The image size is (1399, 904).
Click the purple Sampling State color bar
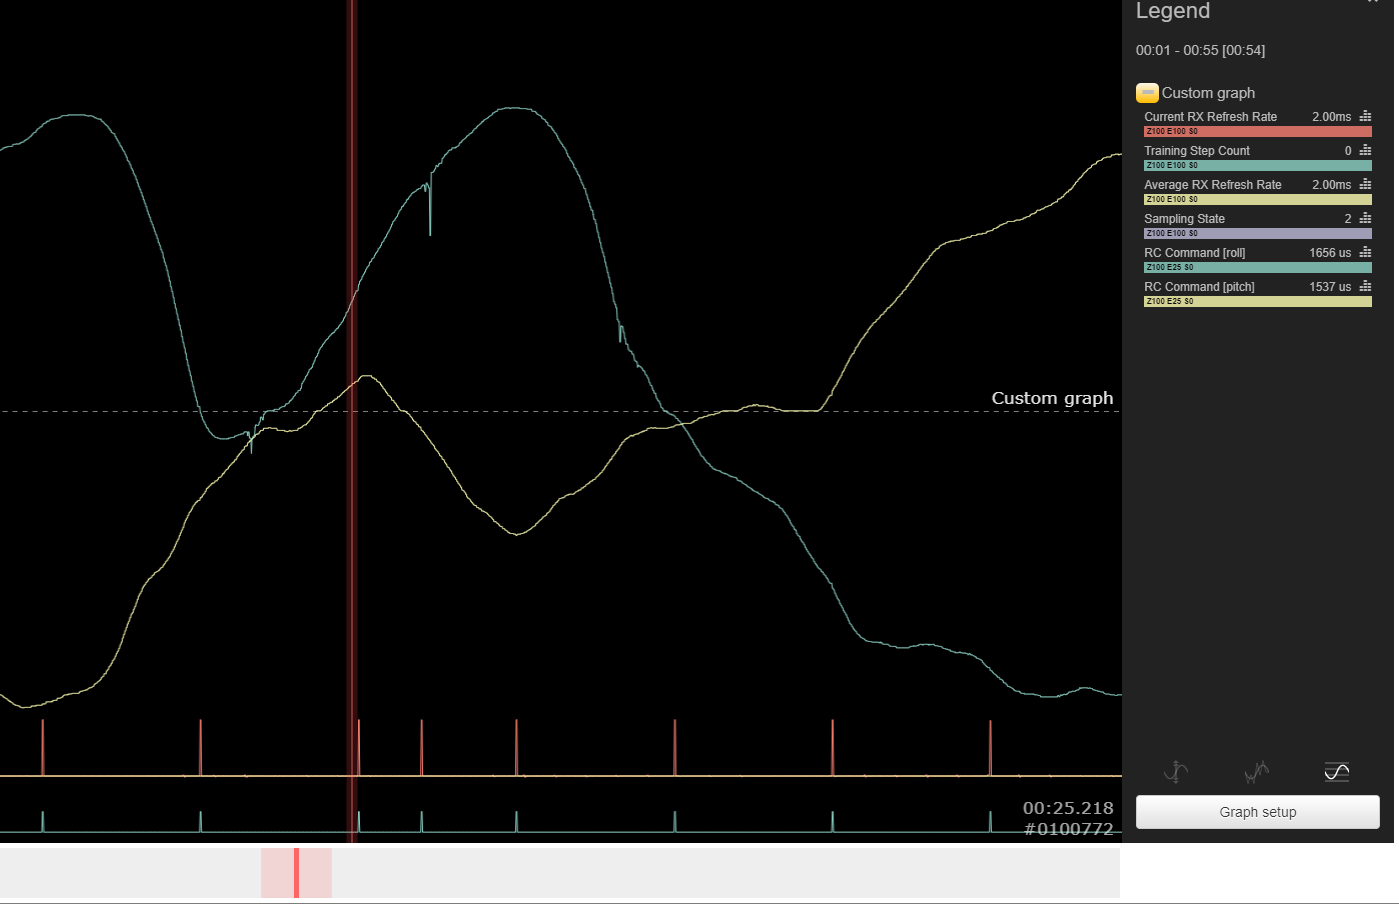[1258, 233]
